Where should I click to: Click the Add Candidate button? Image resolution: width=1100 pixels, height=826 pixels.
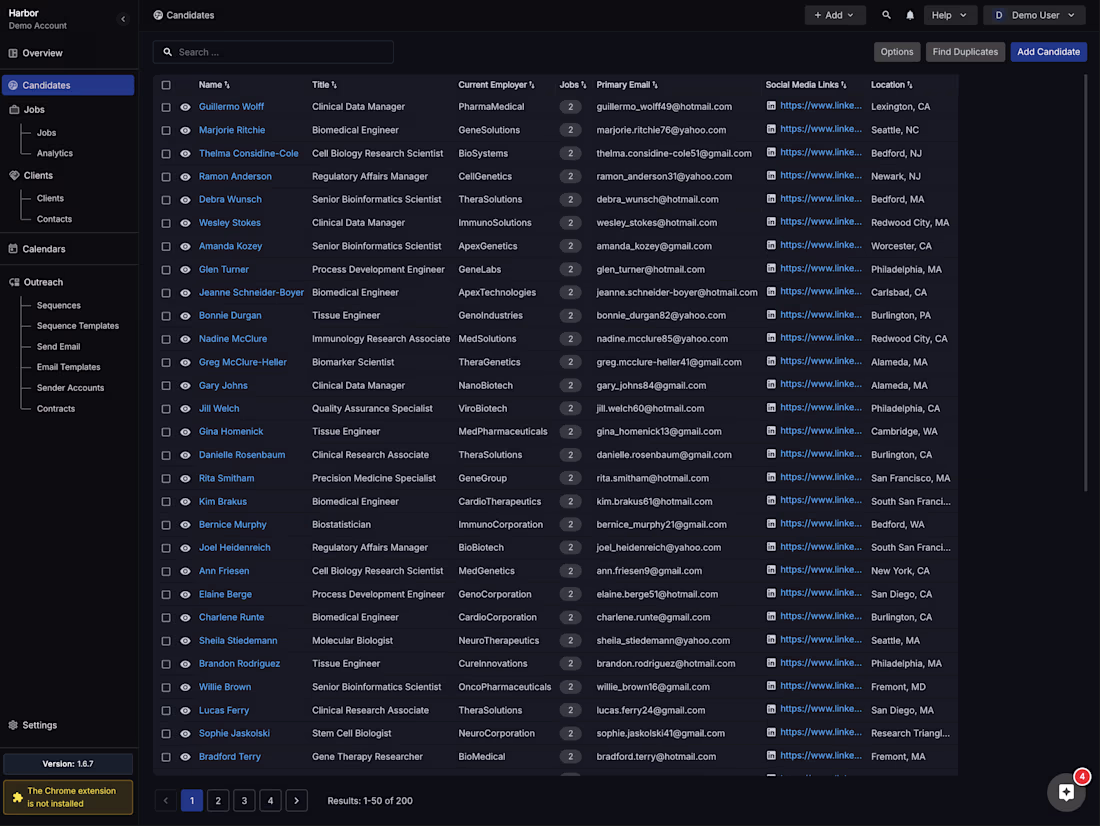click(x=1048, y=51)
